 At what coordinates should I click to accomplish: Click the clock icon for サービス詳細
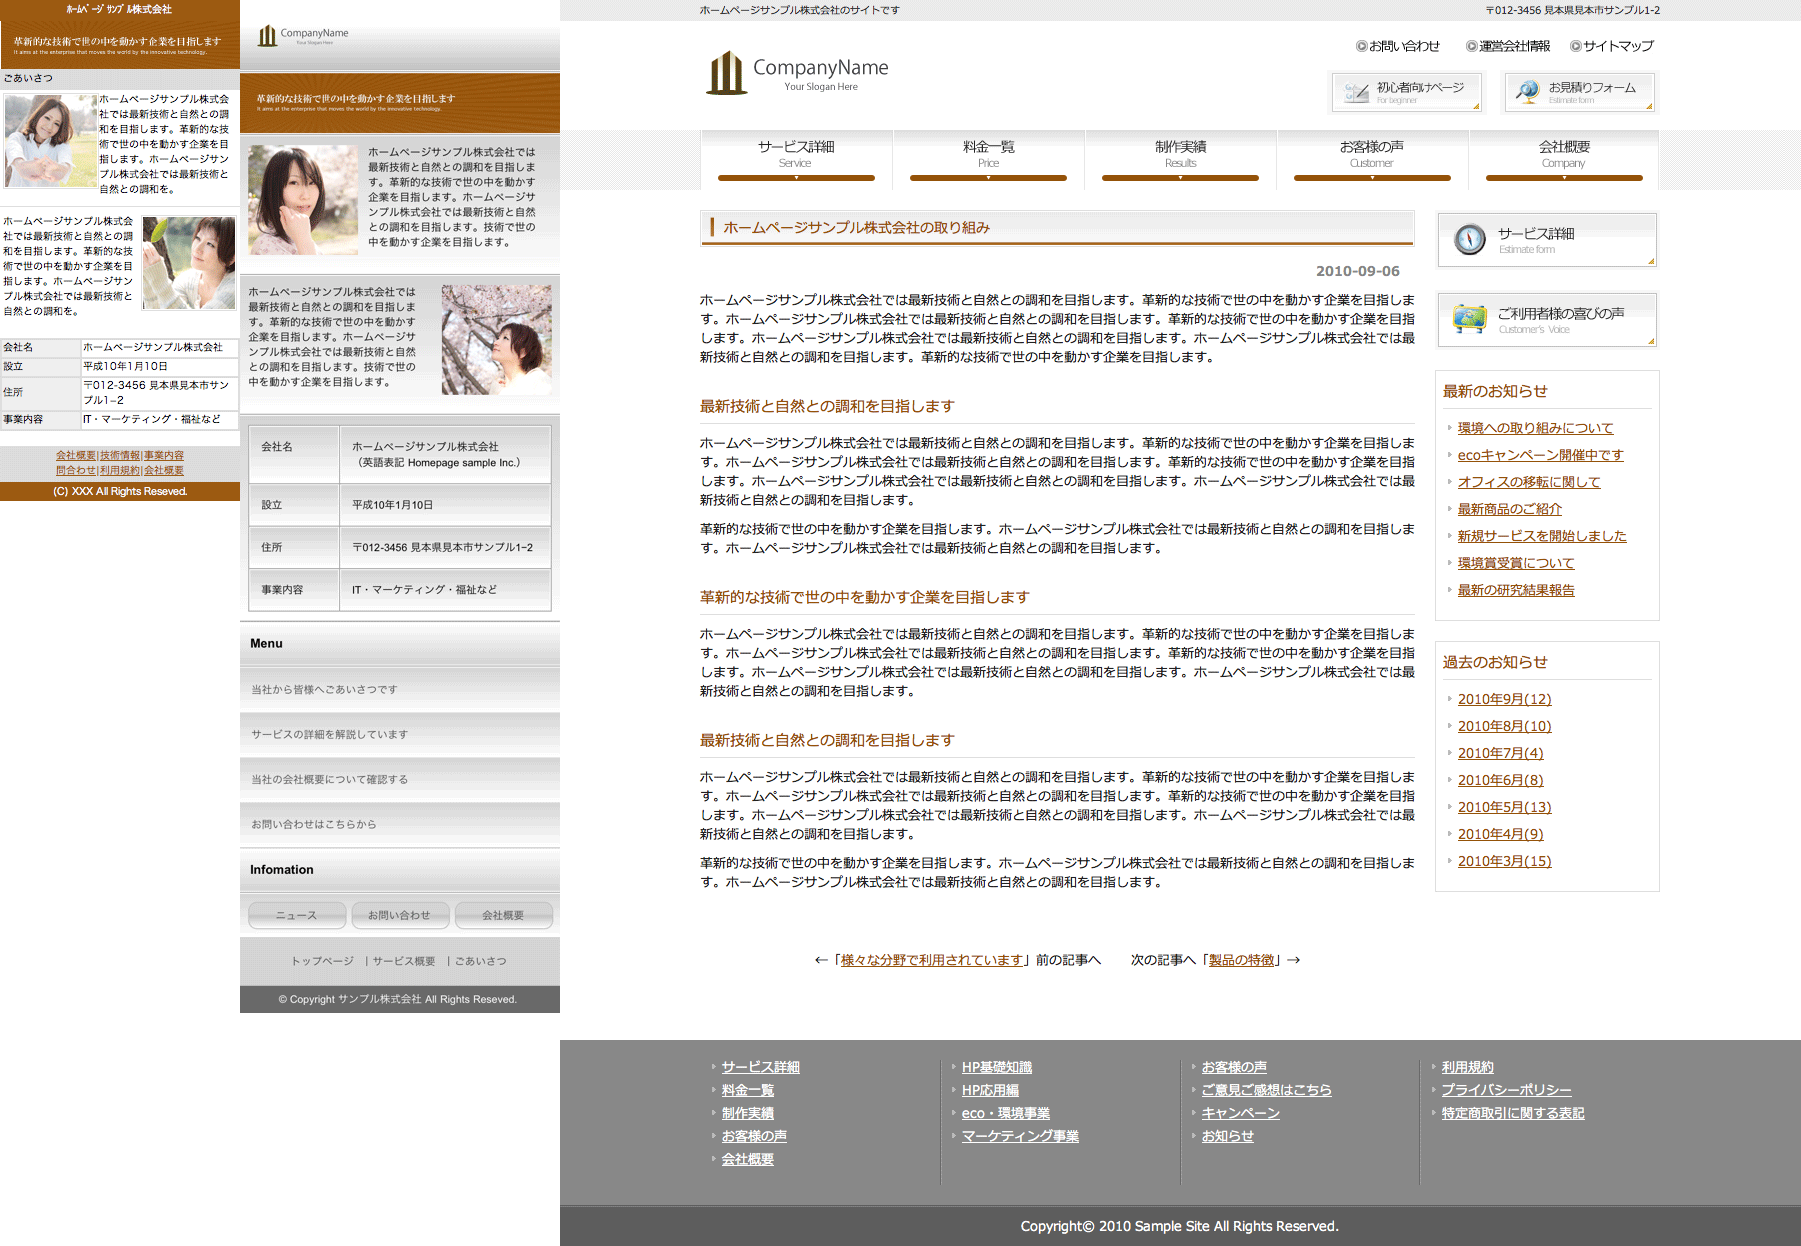[x=1469, y=240]
